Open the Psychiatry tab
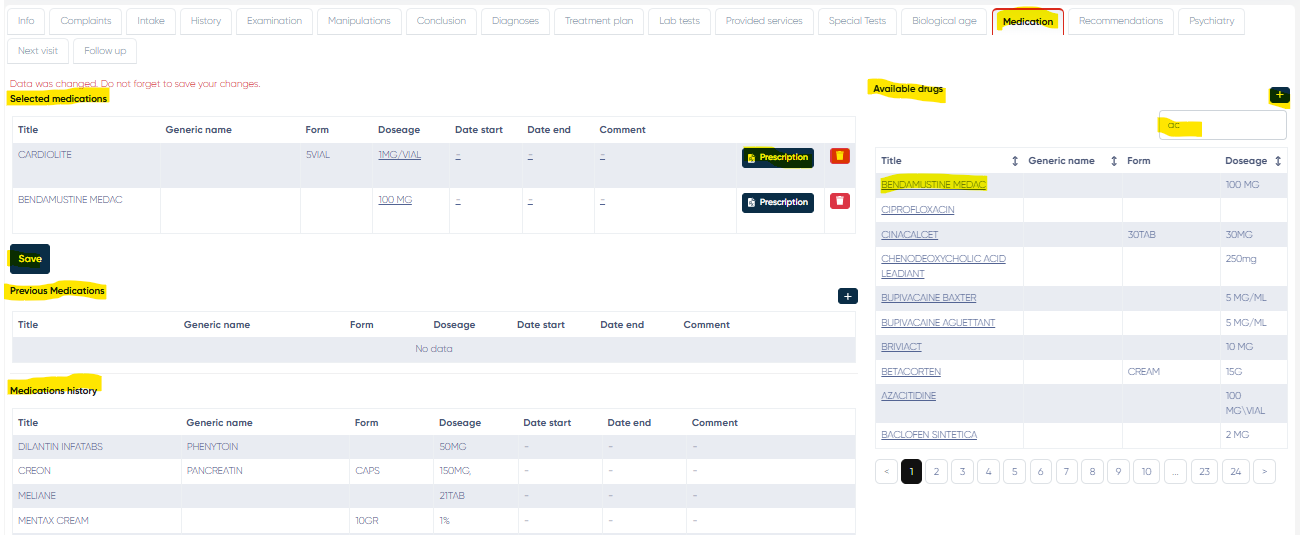 click(x=1210, y=21)
